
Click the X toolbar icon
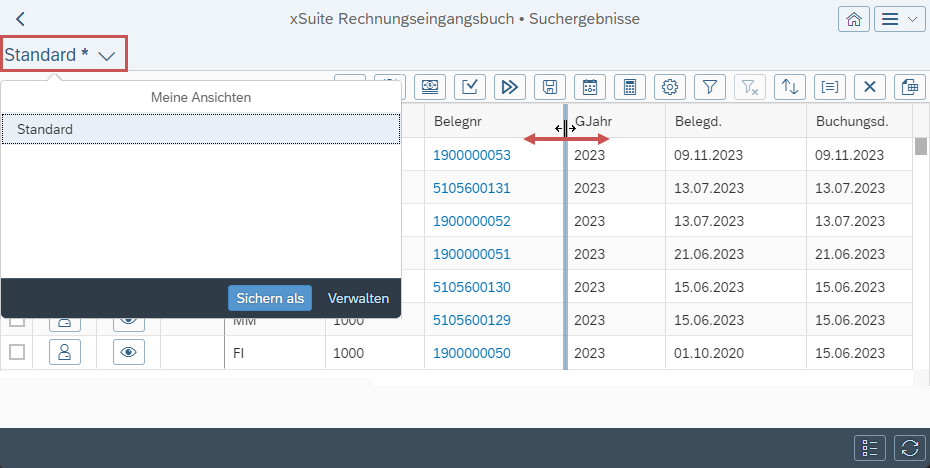(870, 87)
